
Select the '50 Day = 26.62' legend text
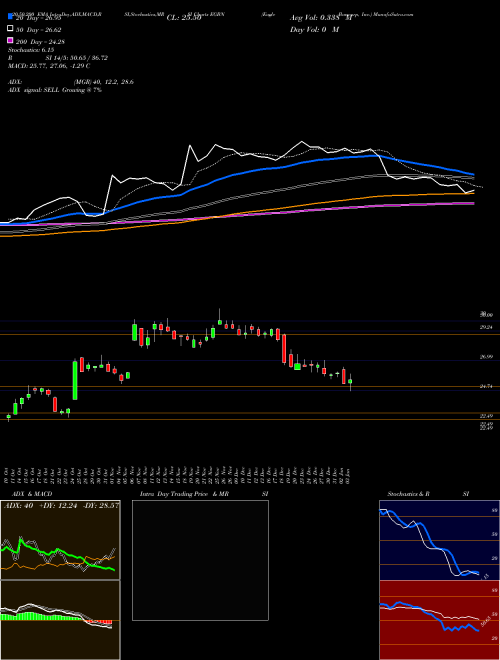click(39, 29)
